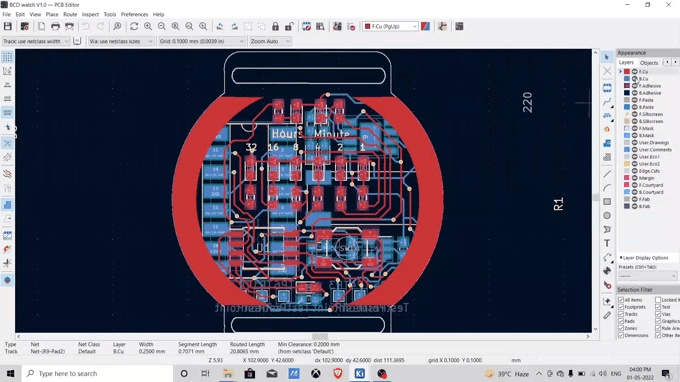Image resolution: width=680 pixels, height=382 pixels.
Task: Refresh the view with the redraw icon
Action: 134,26
